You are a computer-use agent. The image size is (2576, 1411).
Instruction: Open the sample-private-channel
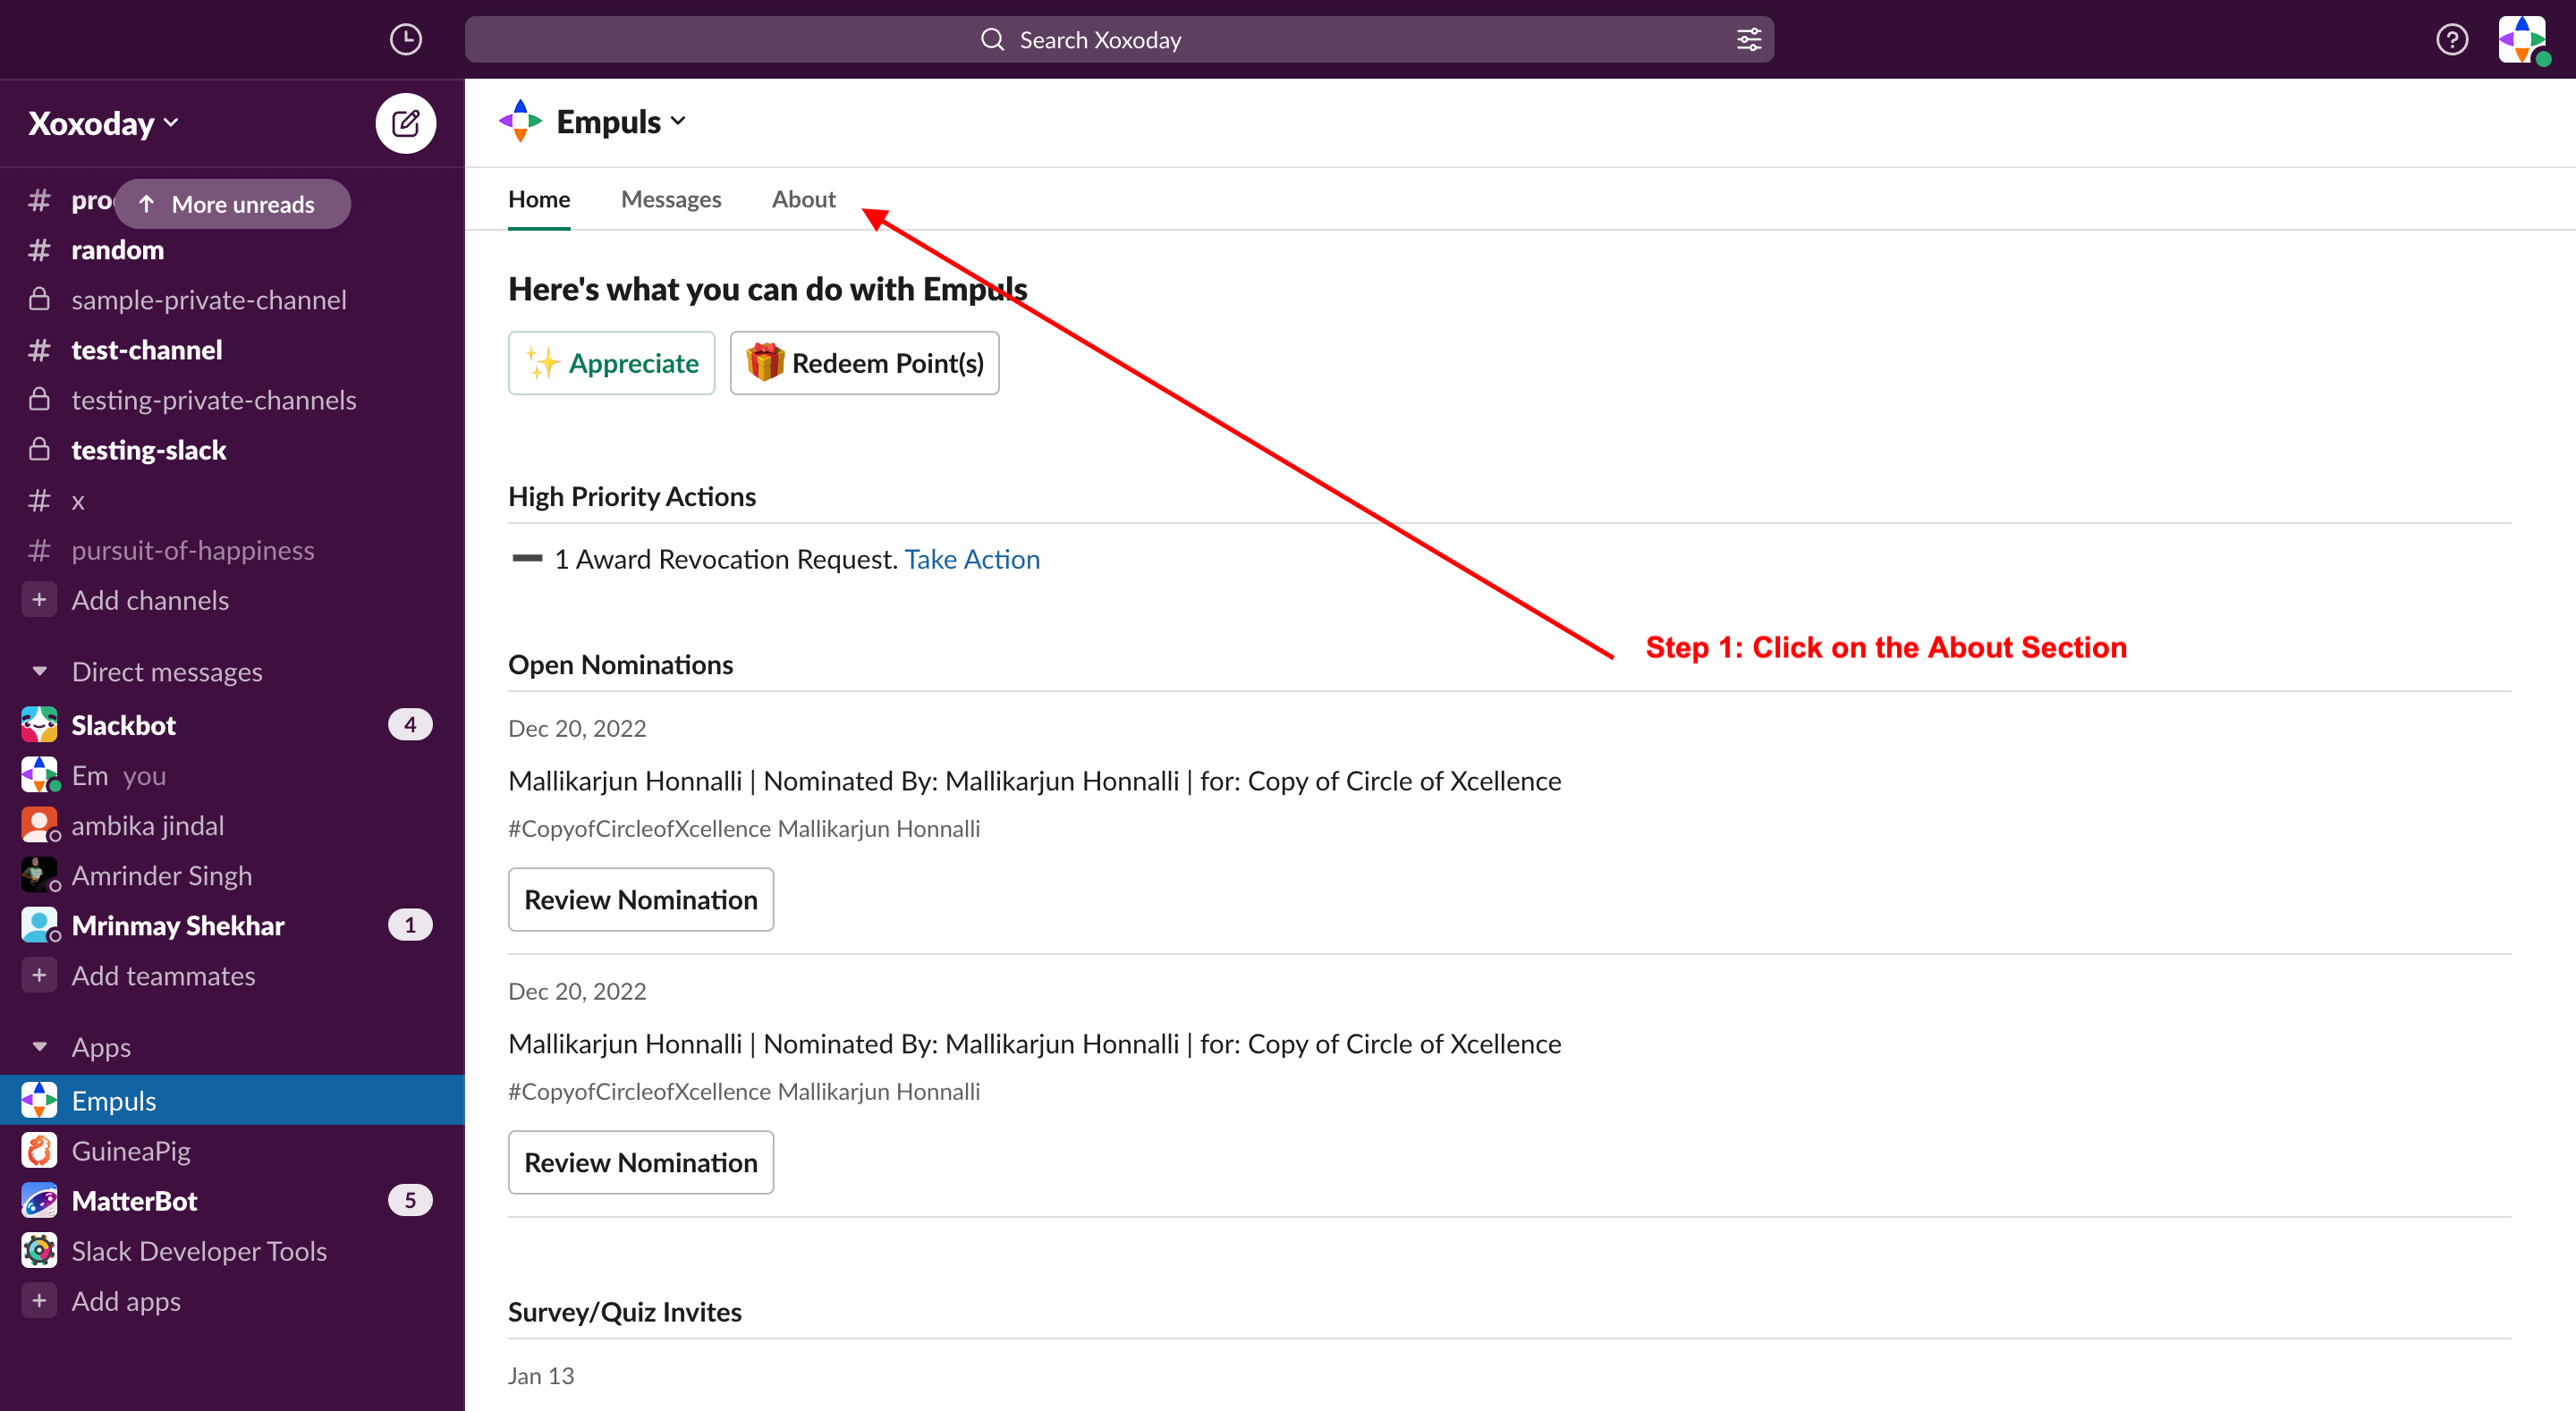coord(232,300)
